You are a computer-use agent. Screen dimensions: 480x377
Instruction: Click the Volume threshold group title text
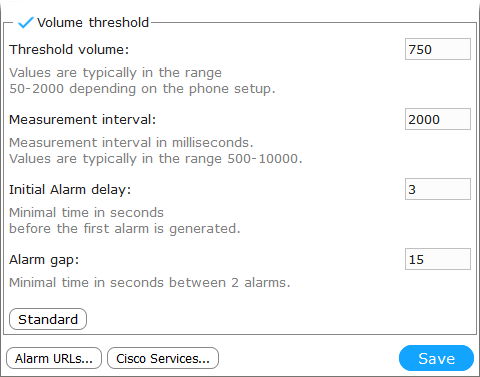pos(93,23)
